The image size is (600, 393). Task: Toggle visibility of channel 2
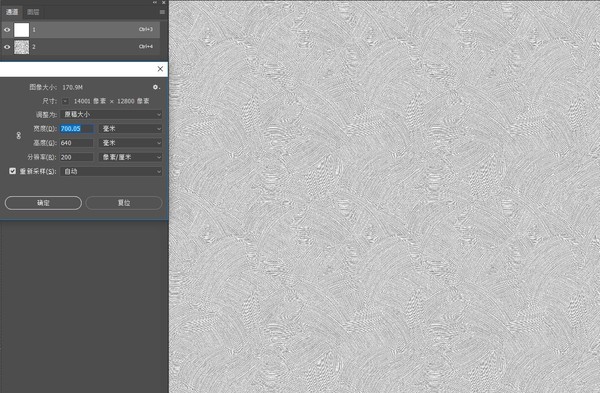7,47
